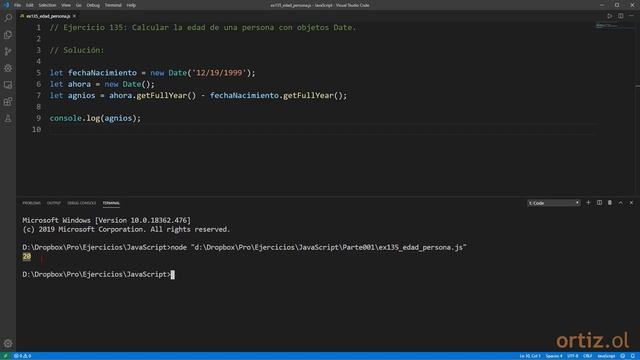
Task: Click the node command path in terminal
Action: coord(328,247)
